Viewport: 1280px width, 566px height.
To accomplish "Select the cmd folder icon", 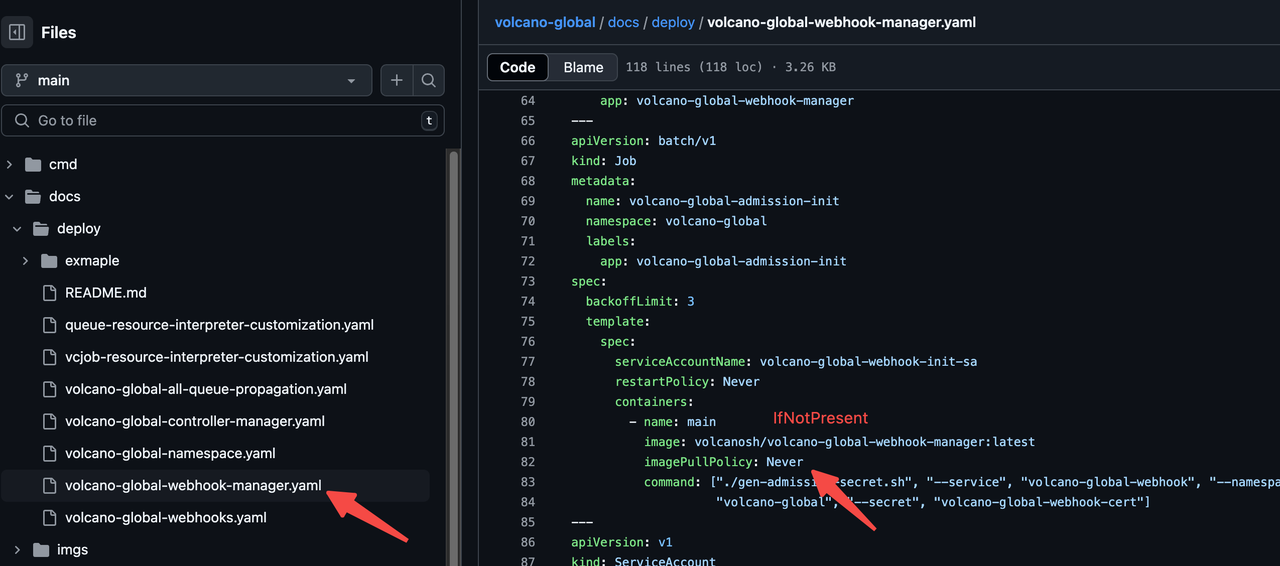I will (x=33, y=164).
